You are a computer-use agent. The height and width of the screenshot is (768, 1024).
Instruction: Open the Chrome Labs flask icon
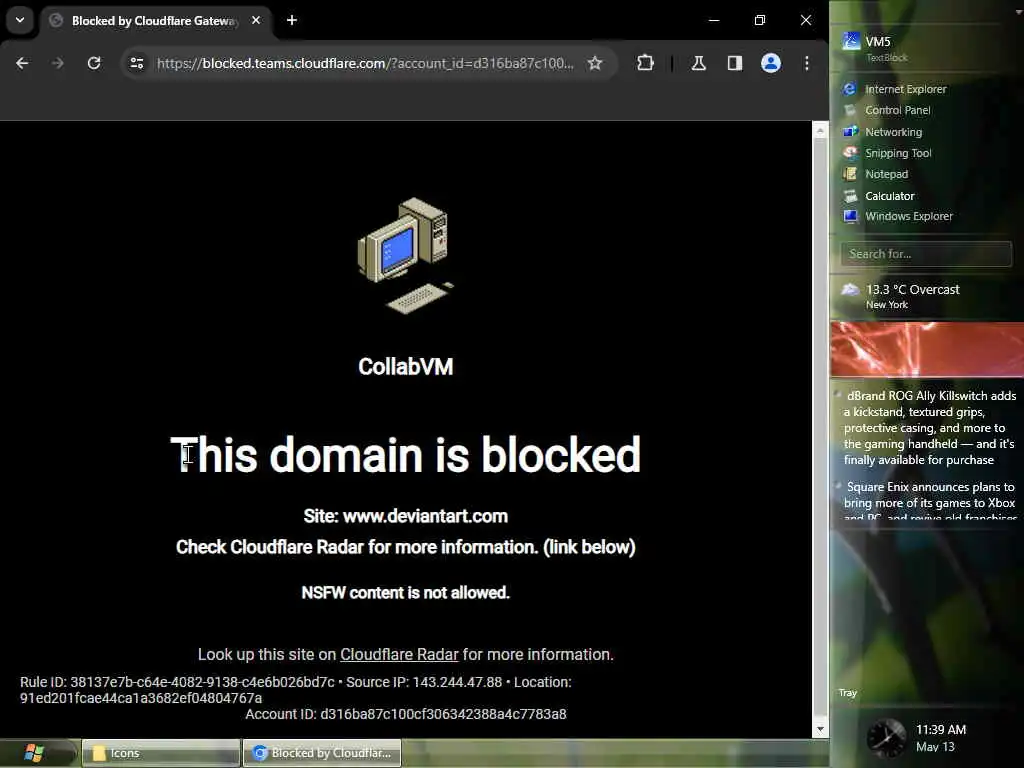[x=698, y=63]
